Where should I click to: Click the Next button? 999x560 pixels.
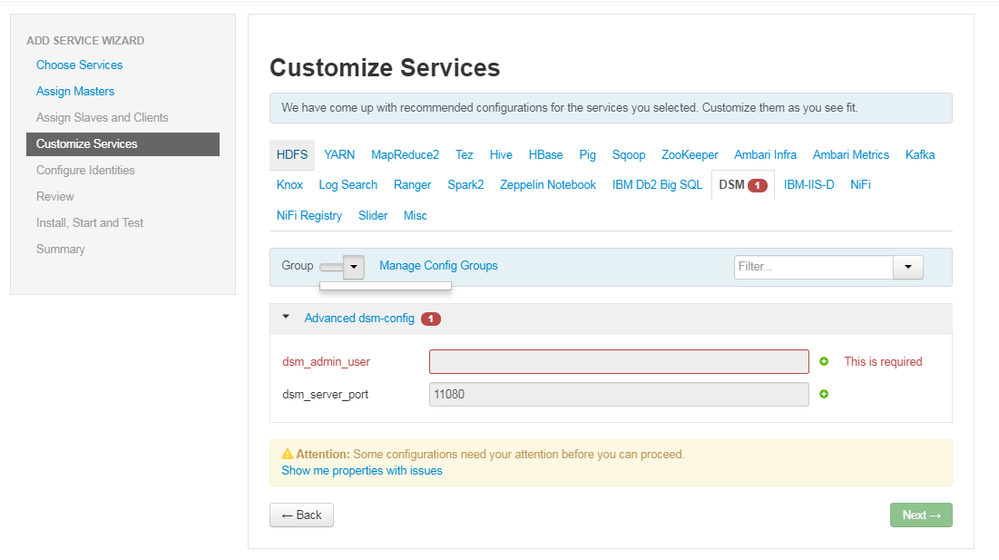pos(920,515)
